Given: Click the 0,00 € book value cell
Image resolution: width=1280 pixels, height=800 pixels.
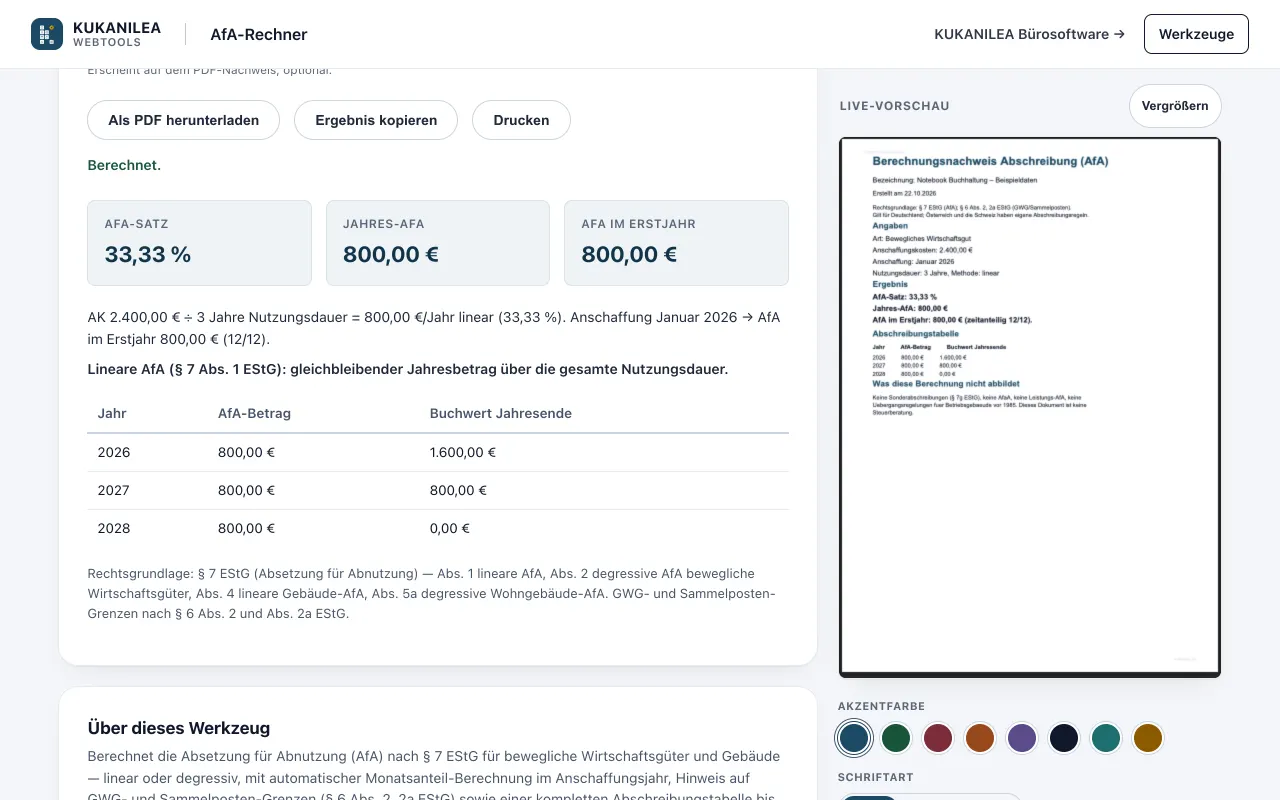Looking at the screenshot, I should tap(450, 528).
